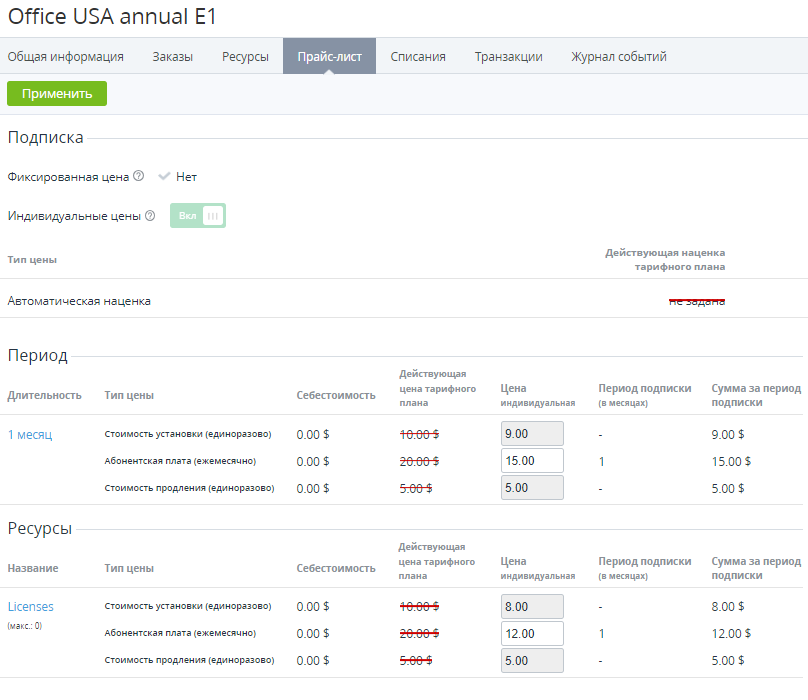Click the Ресурсы section heading
Viewport: 808px width, 700px height.
(40, 528)
